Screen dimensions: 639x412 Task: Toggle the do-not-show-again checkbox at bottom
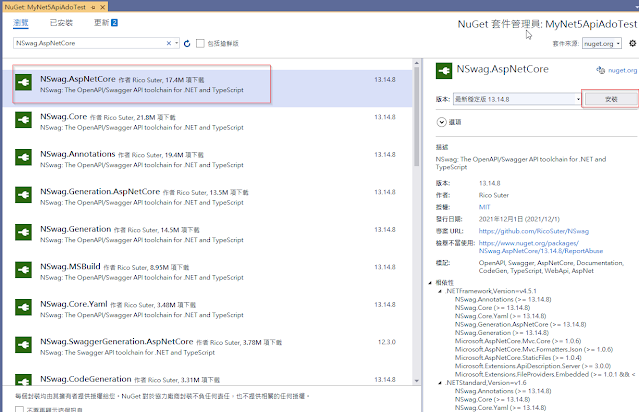pos(19,409)
